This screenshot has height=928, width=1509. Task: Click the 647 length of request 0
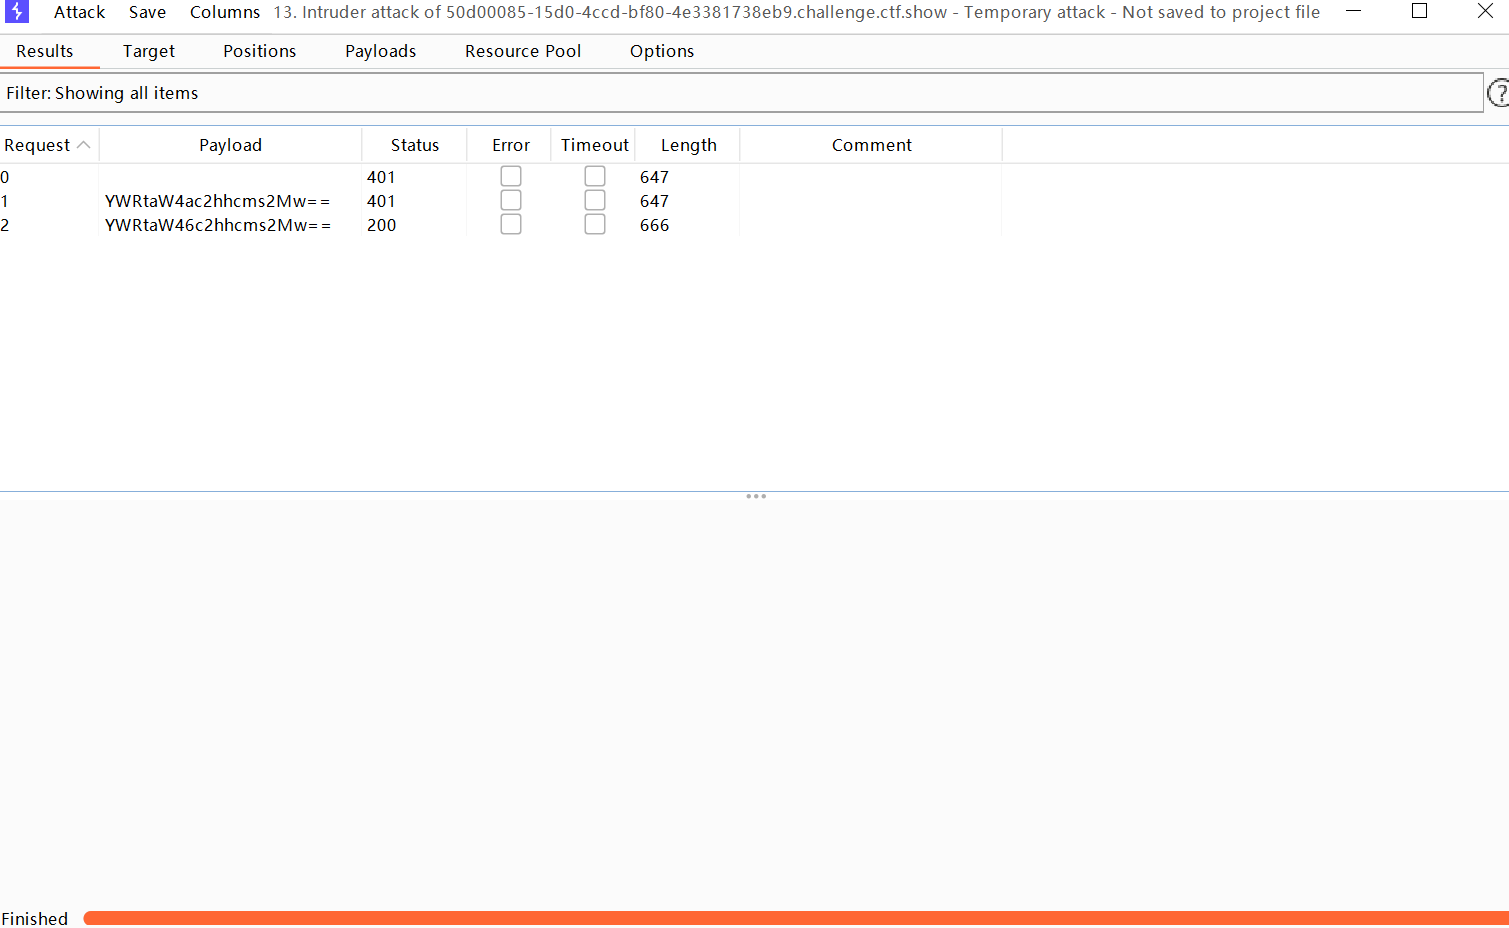(655, 177)
